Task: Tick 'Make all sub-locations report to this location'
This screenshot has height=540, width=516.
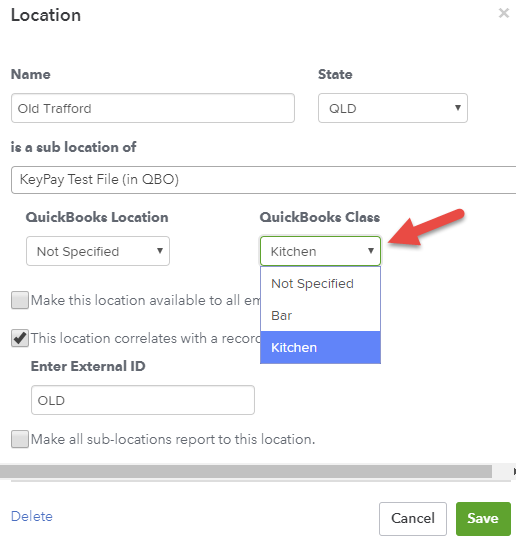Action: pos(20,439)
